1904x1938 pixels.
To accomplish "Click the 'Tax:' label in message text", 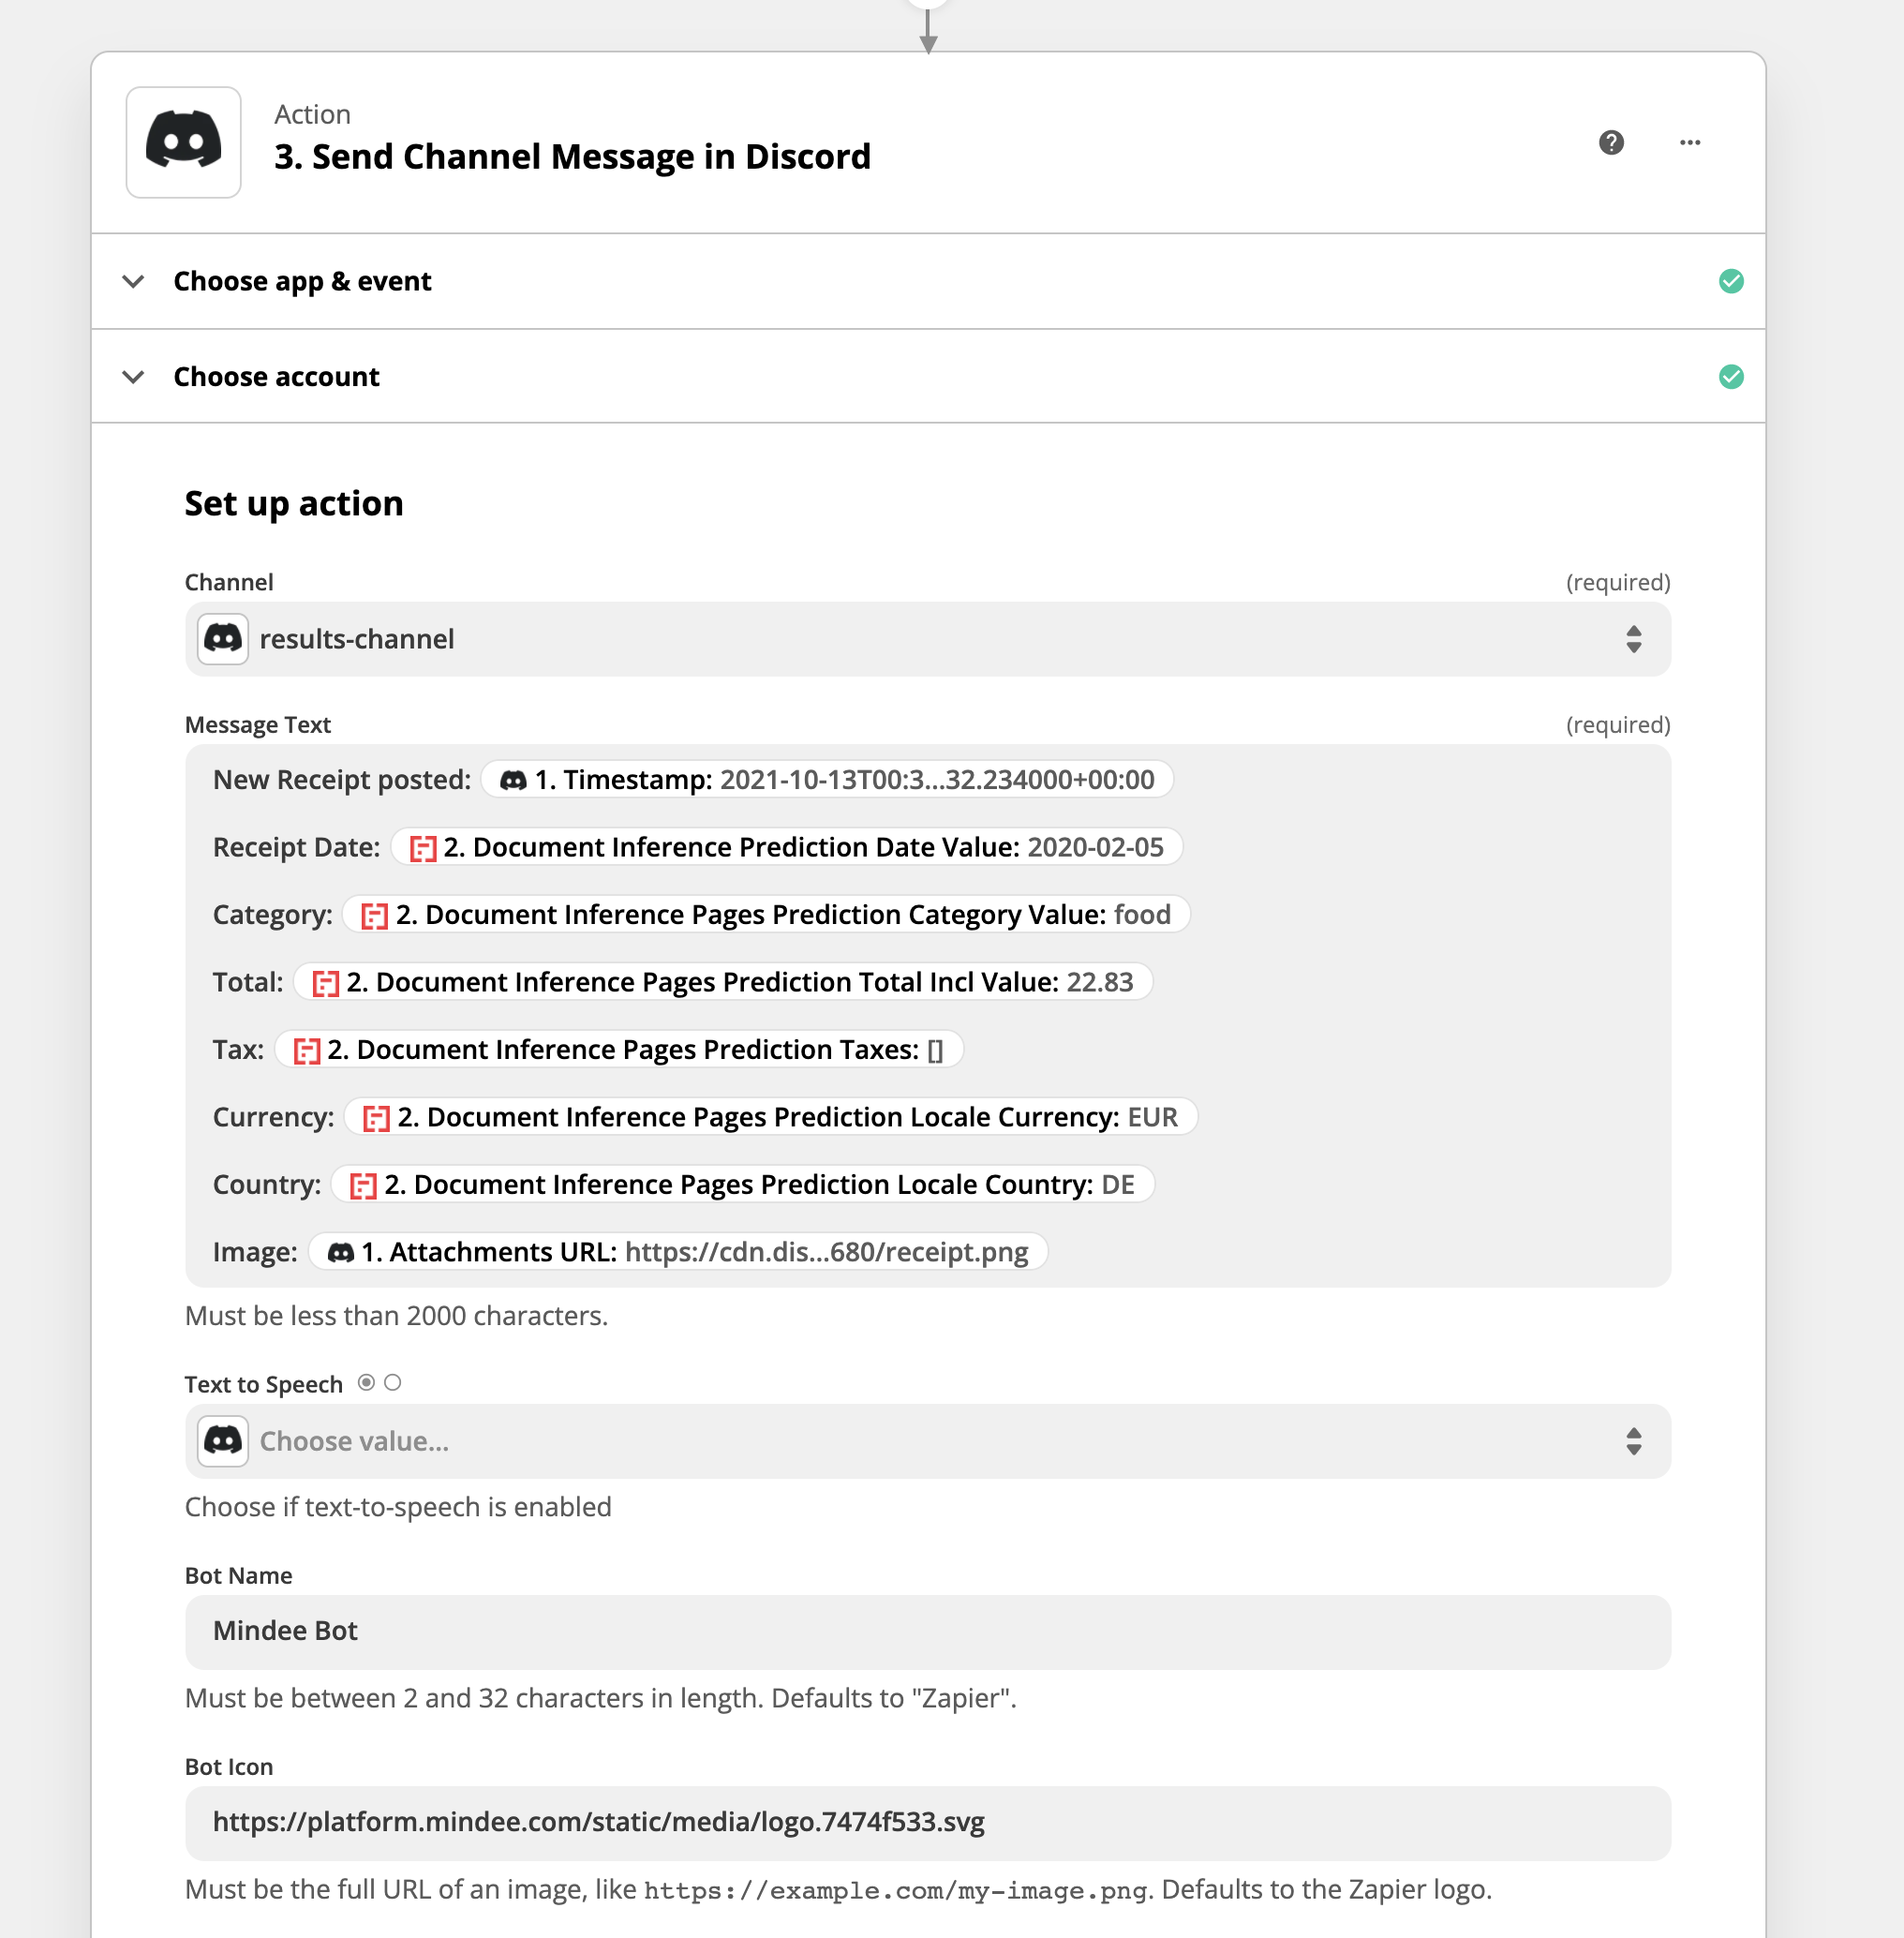I will point(238,1049).
